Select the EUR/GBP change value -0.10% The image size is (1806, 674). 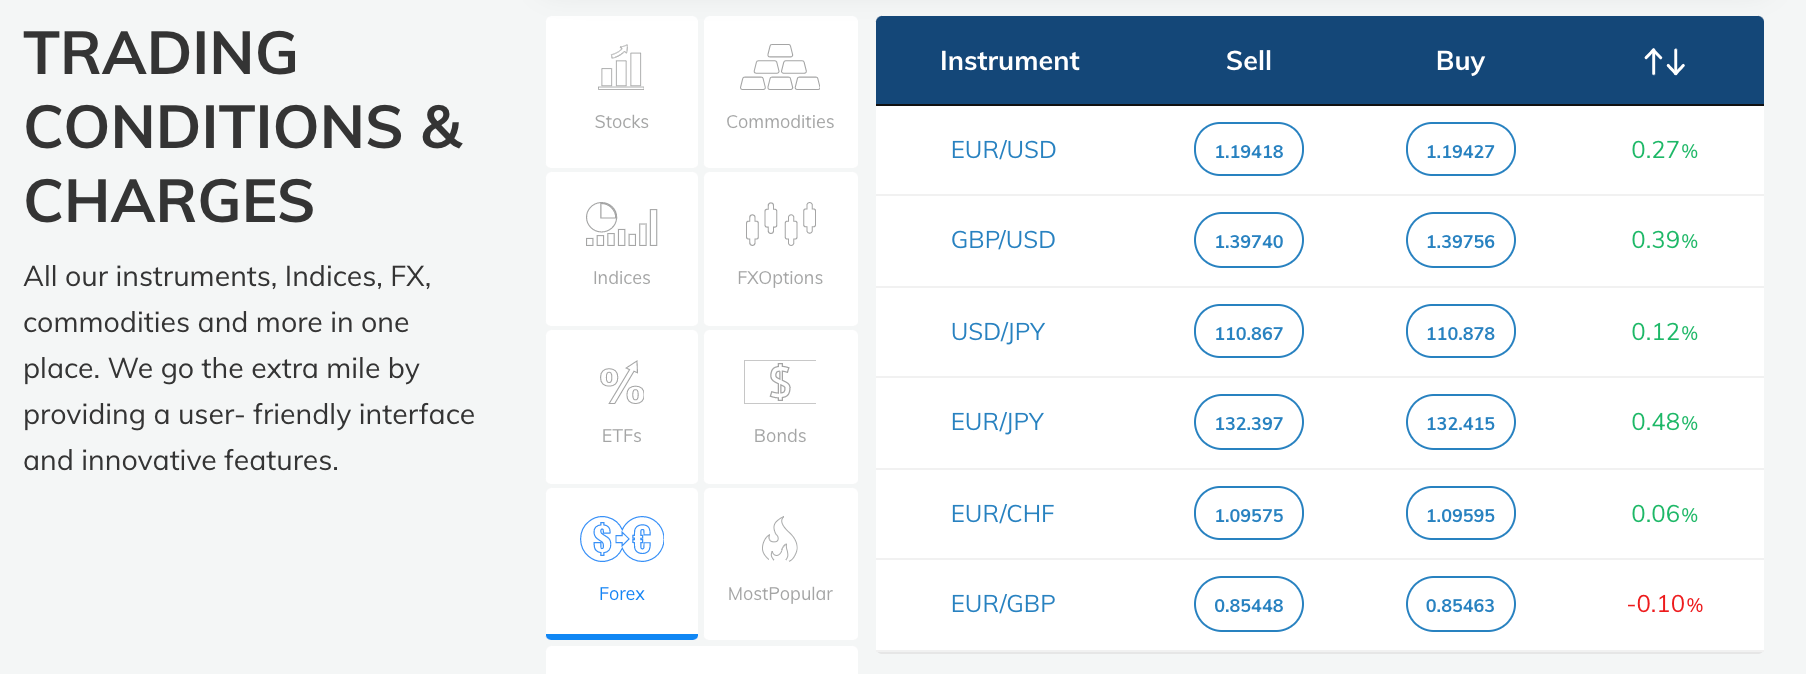click(1663, 604)
